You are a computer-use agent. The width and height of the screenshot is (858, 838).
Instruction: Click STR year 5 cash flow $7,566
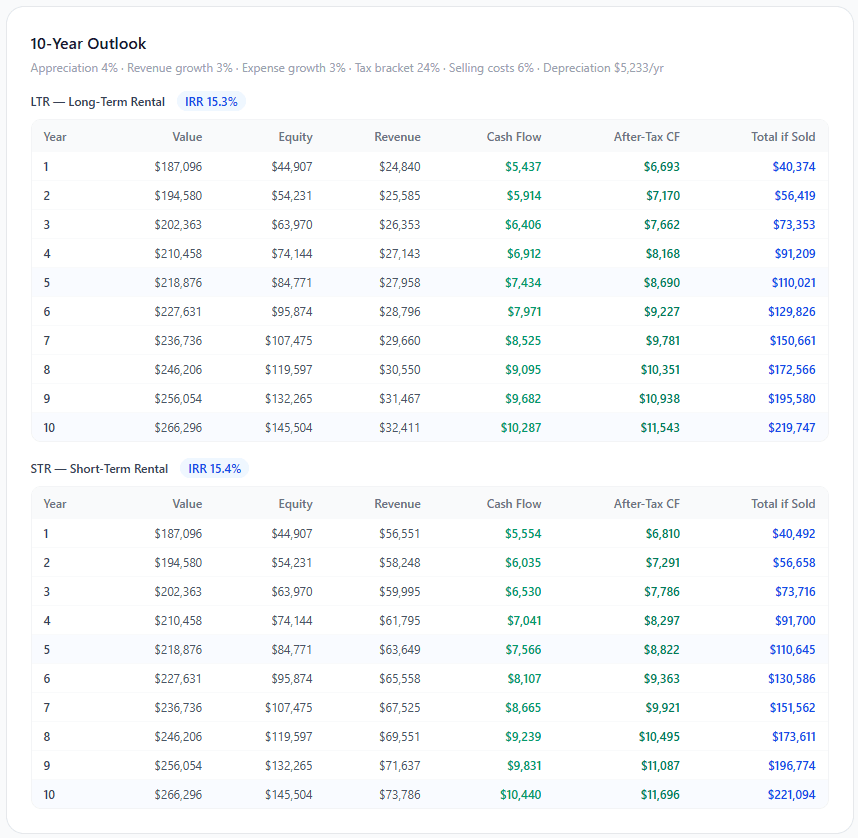523,650
